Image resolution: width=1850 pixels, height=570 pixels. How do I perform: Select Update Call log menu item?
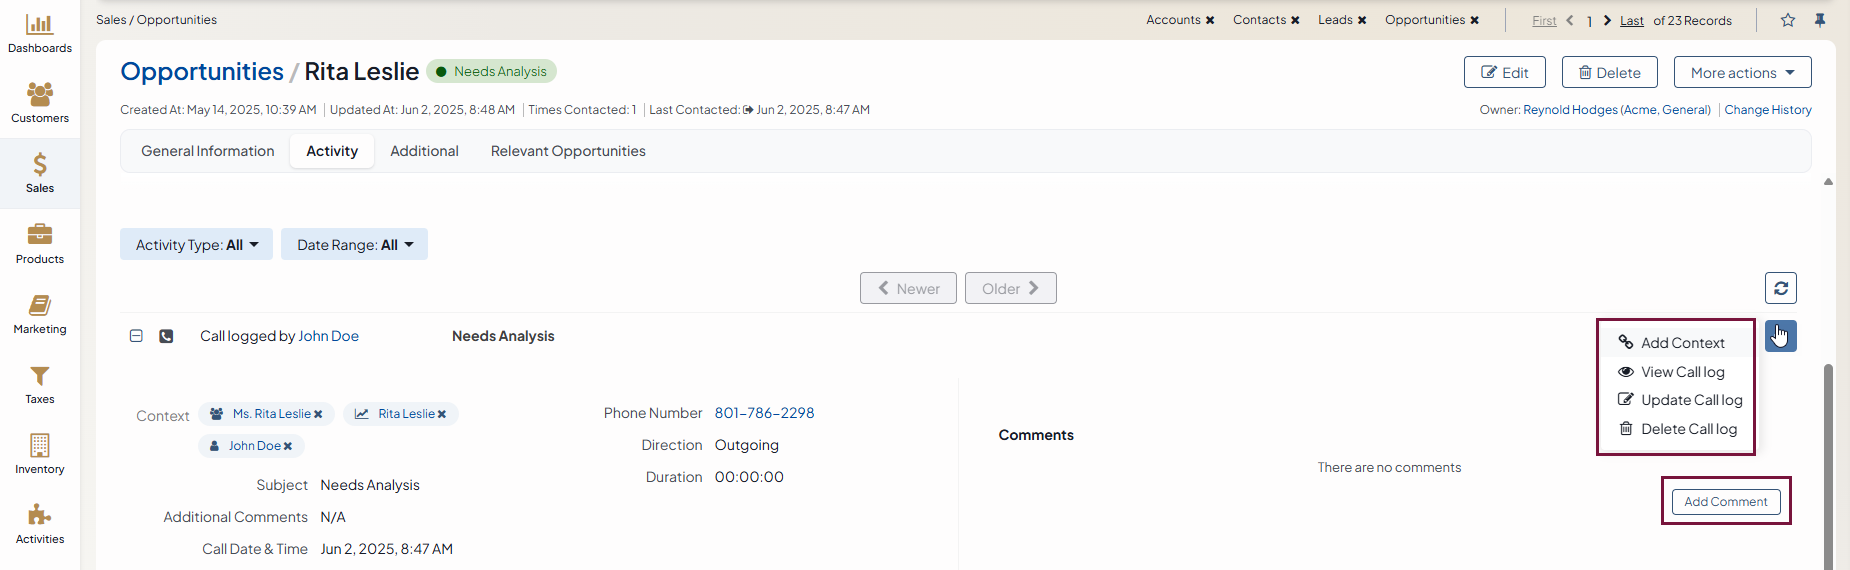(x=1691, y=400)
